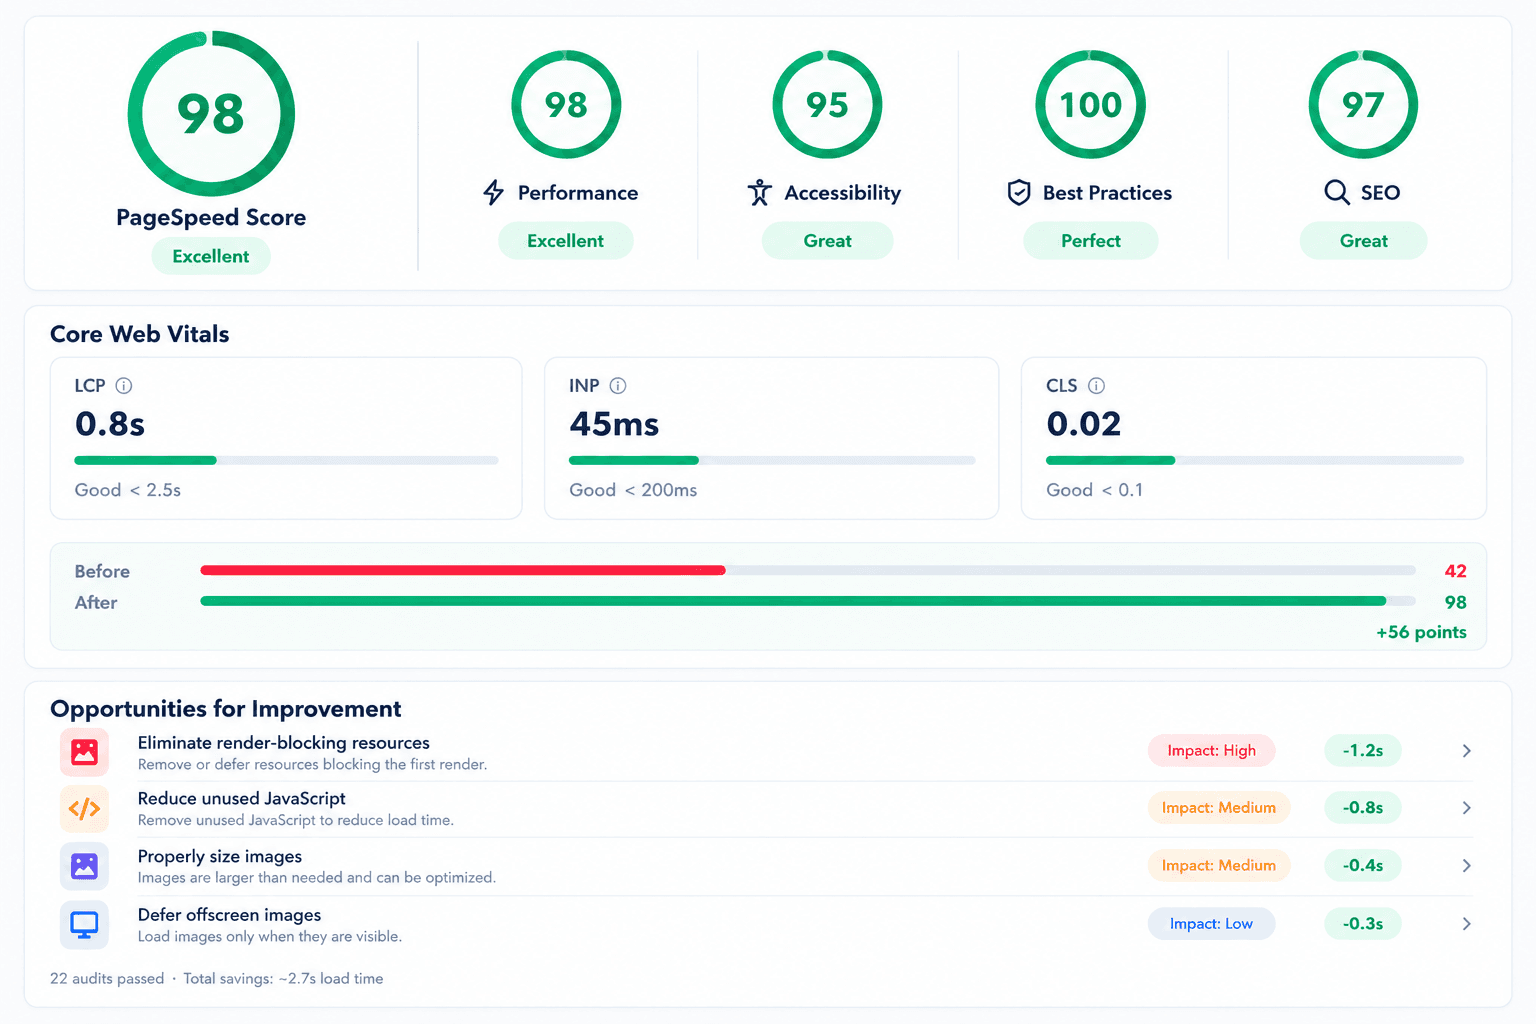Expand the Reduce unused JavaScript row chevron
The height and width of the screenshot is (1024, 1536).
coord(1466,808)
